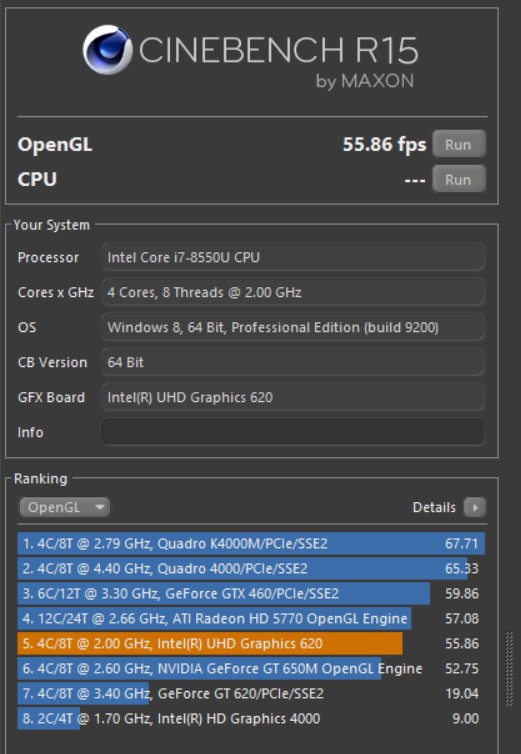The height and width of the screenshot is (754, 521).
Task: Click the panel resize grip on right edge
Action: [509, 669]
